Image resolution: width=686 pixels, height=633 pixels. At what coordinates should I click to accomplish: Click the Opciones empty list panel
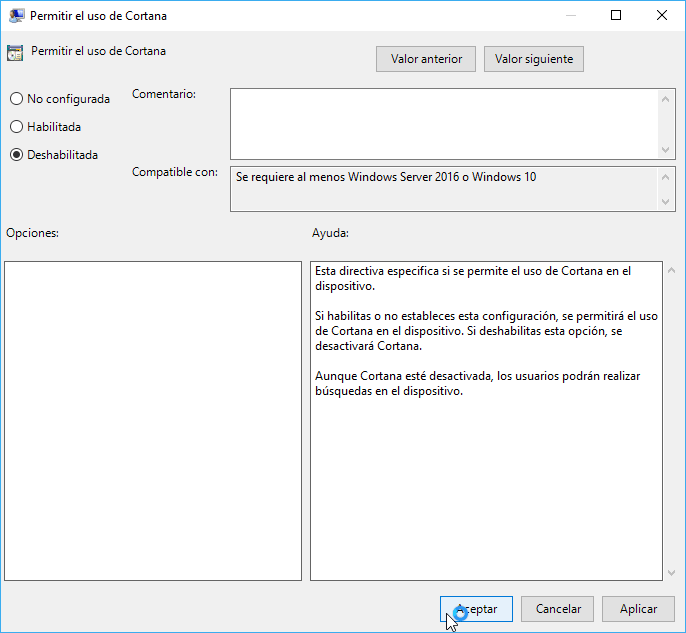153,421
